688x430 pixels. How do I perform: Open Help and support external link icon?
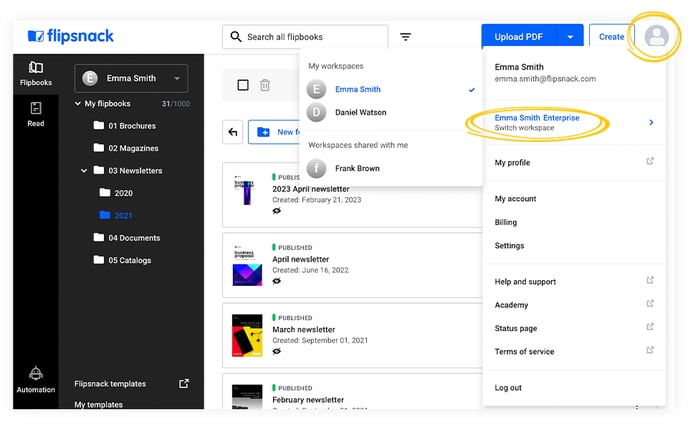[650, 280]
